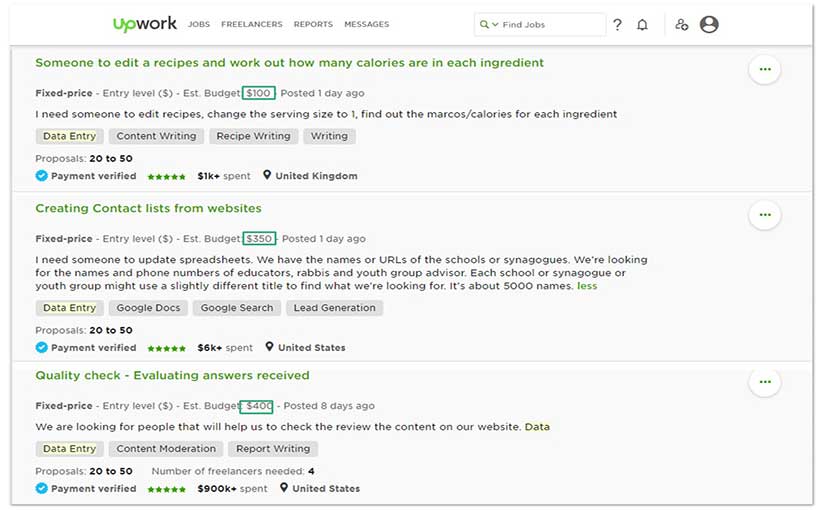Click the $400 budget value
Screen dimensions: 820x510
(257, 406)
